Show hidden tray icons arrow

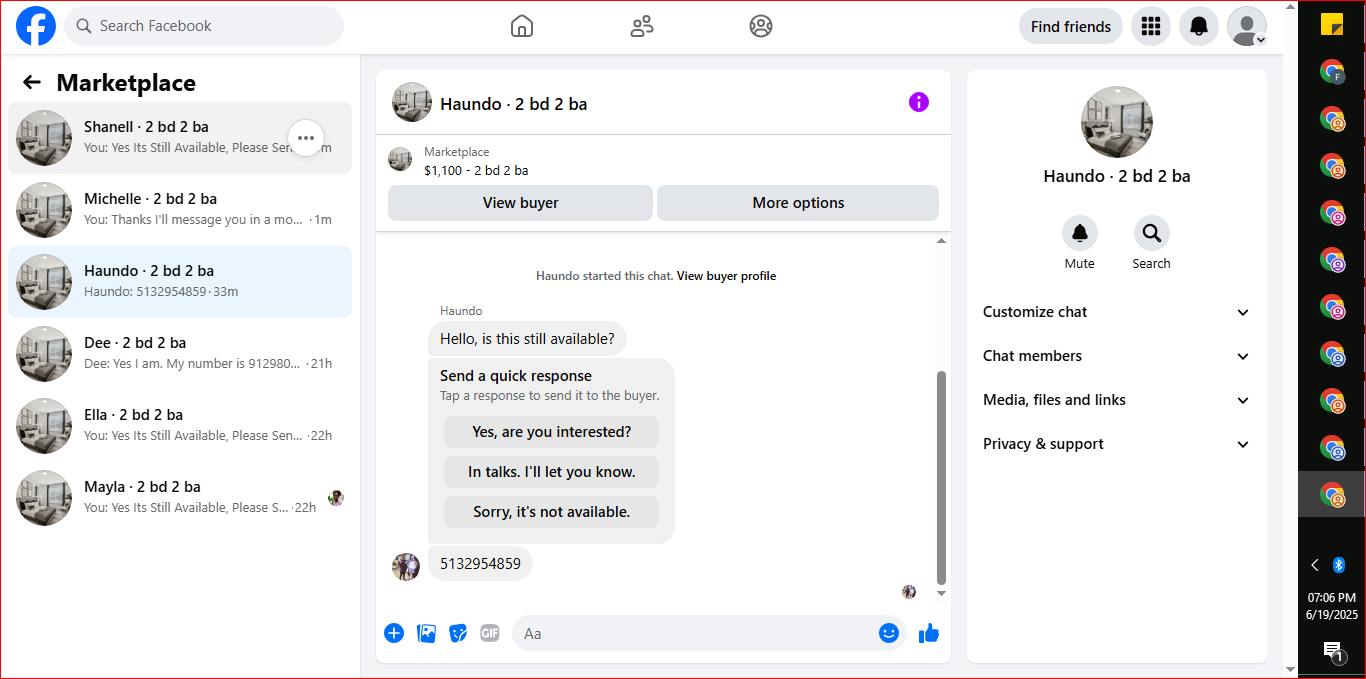coord(1315,565)
